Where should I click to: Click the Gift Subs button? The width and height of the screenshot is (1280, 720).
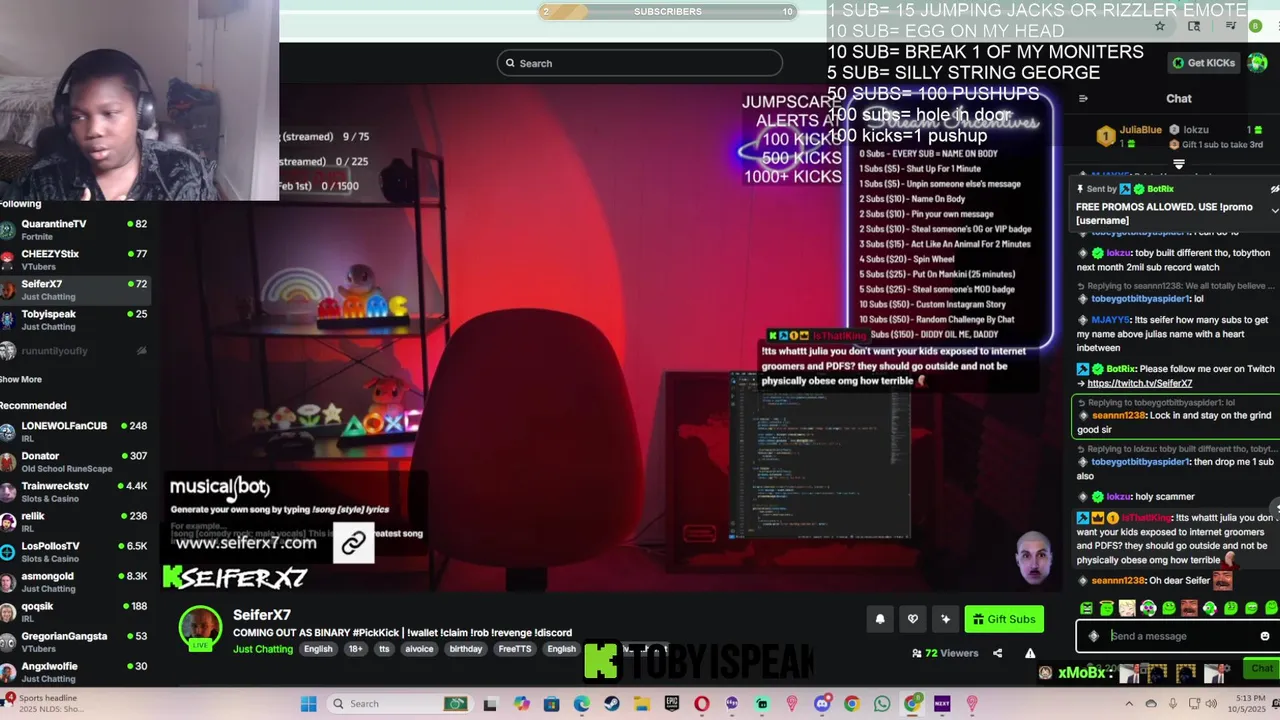click(x=1004, y=619)
